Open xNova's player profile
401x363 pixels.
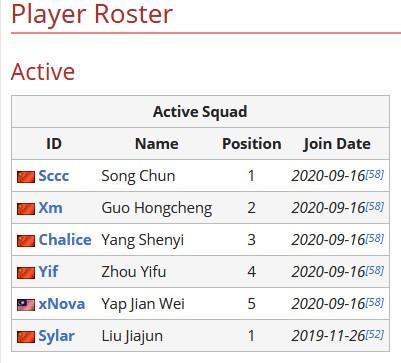pos(62,304)
